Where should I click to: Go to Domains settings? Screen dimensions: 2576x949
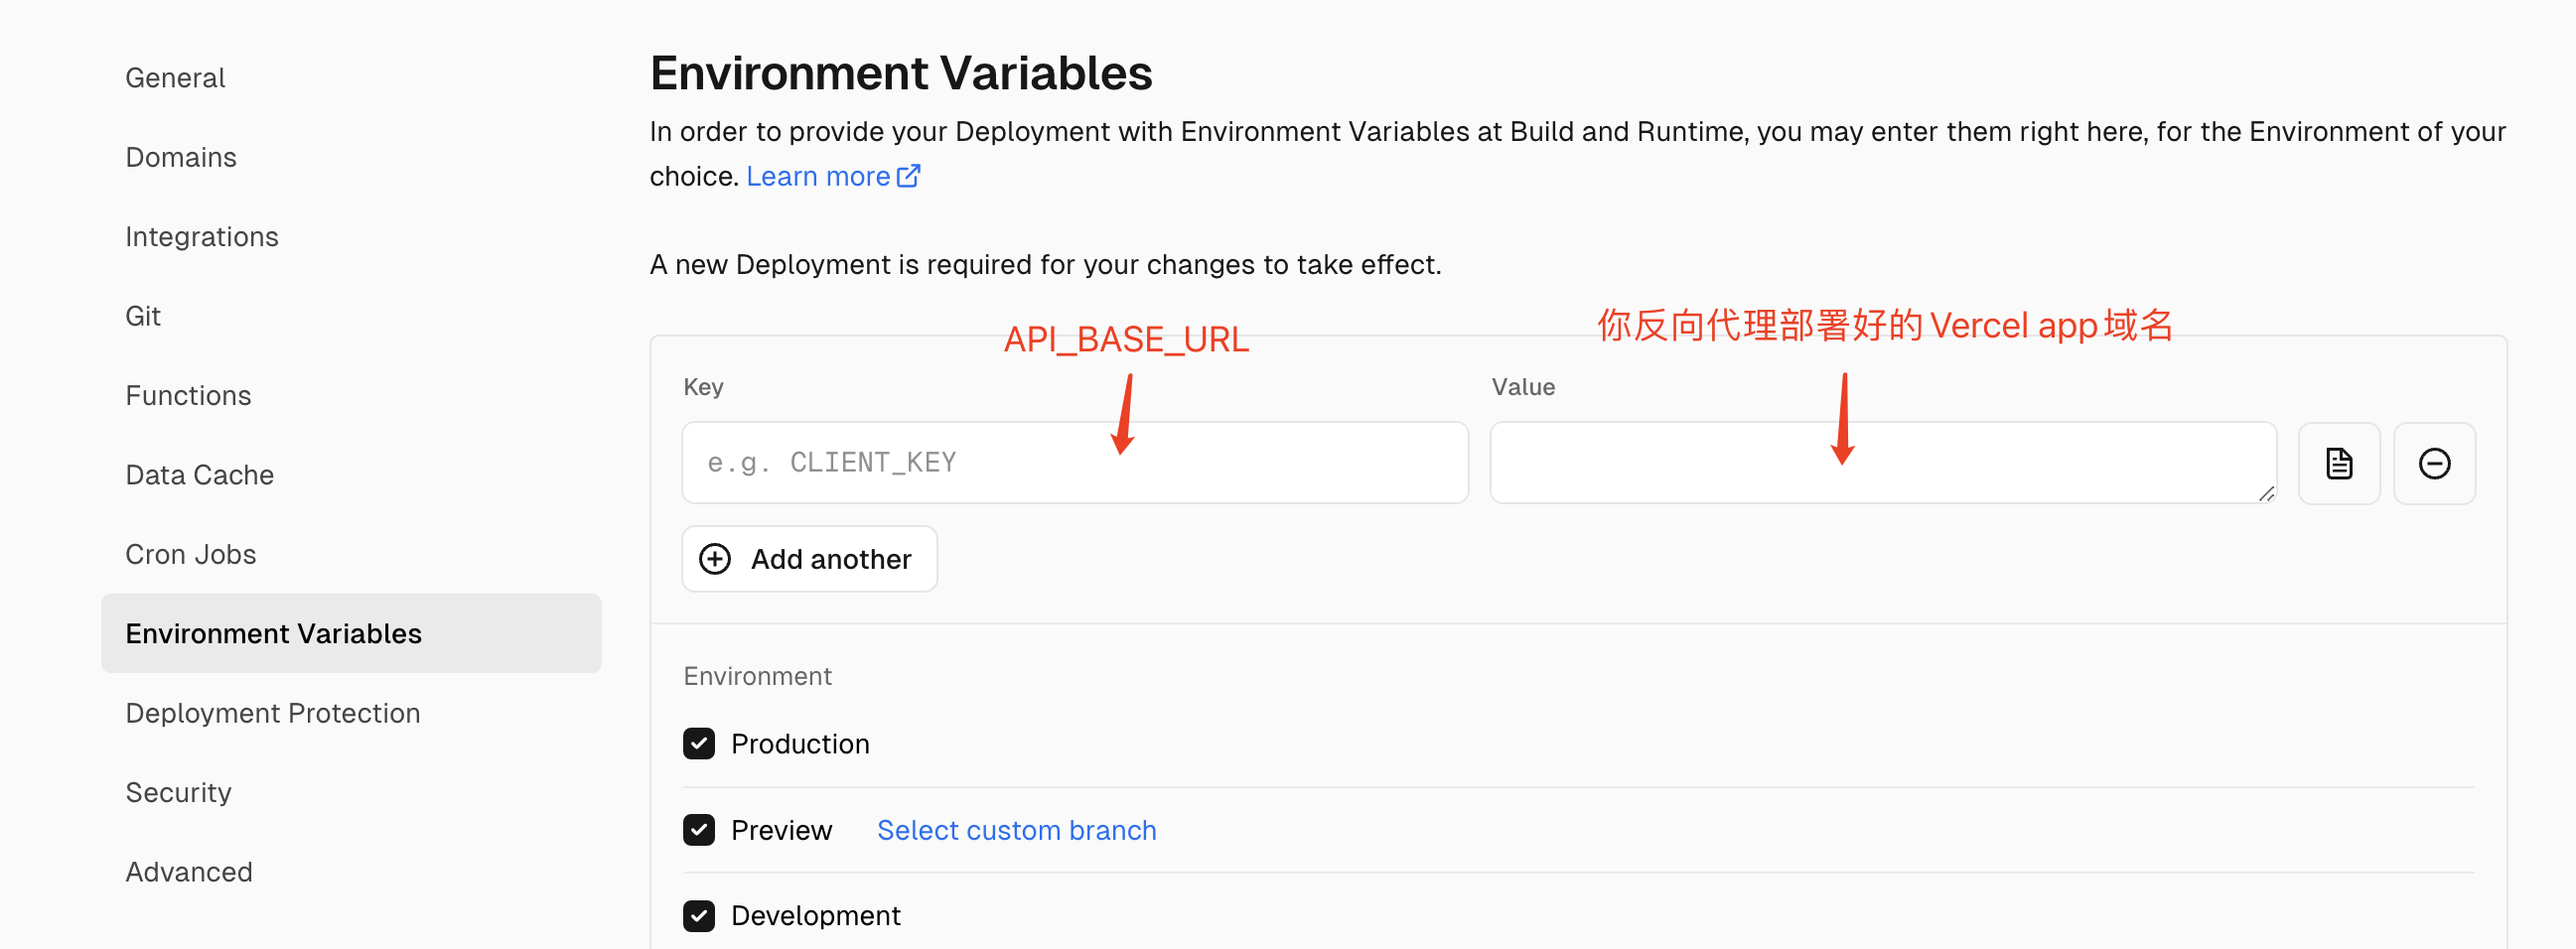[181, 157]
